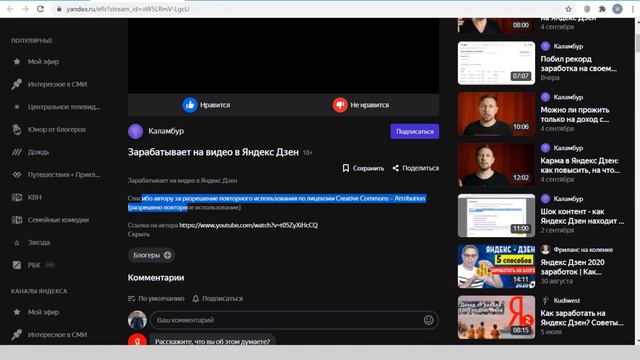Click the red Dislike thumbs-down icon
640x360 pixels.
pyautogui.click(x=340, y=105)
